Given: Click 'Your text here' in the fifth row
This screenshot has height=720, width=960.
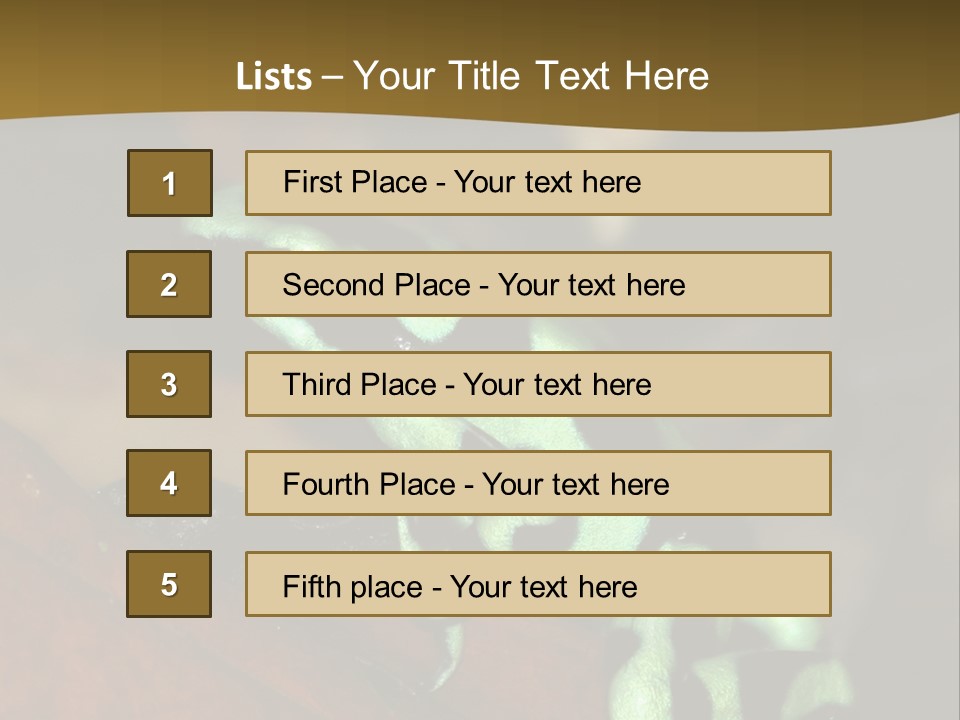Looking at the screenshot, I should coord(543,586).
